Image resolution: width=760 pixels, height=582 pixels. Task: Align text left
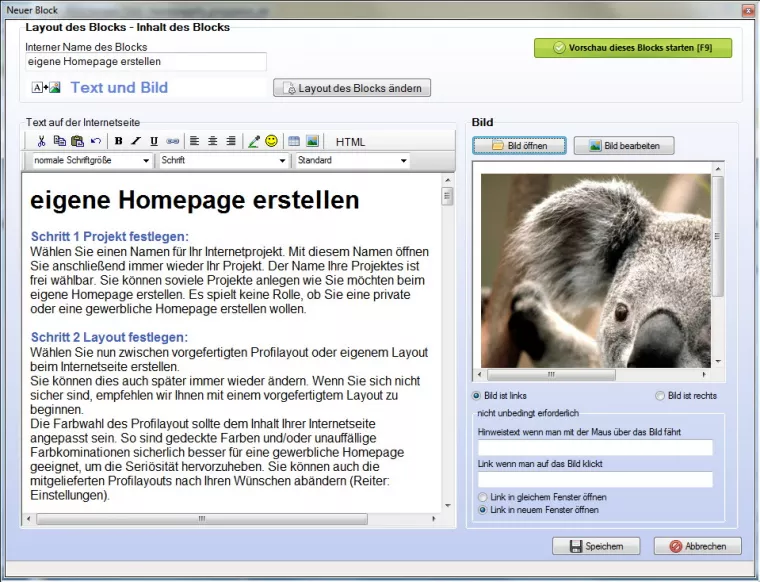(194, 141)
